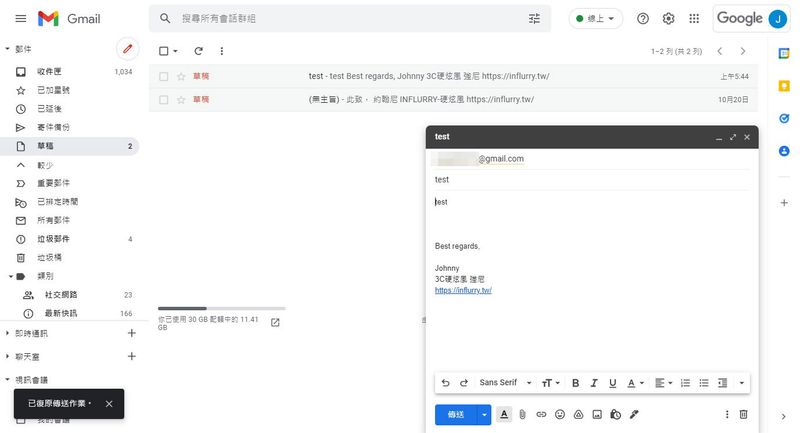800x433 pixels.
Task: Open storage management link icon
Action: (275, 322)
